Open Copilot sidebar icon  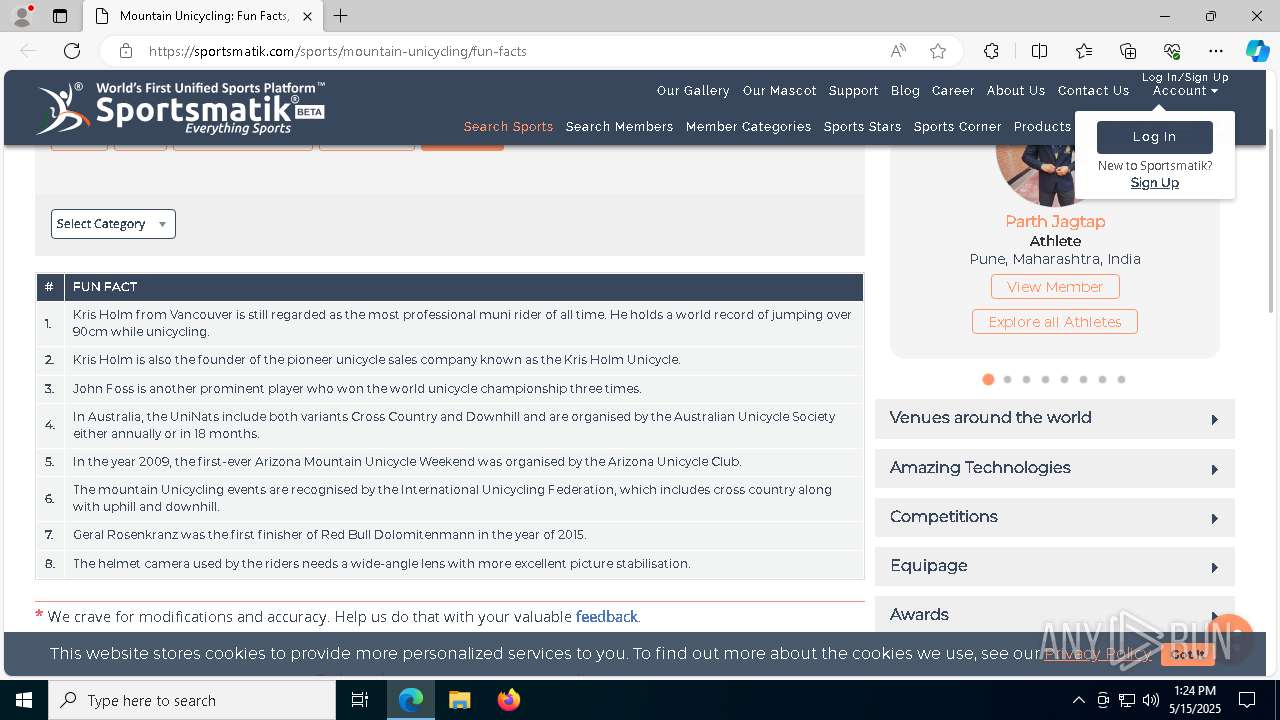coord(1257,51)
